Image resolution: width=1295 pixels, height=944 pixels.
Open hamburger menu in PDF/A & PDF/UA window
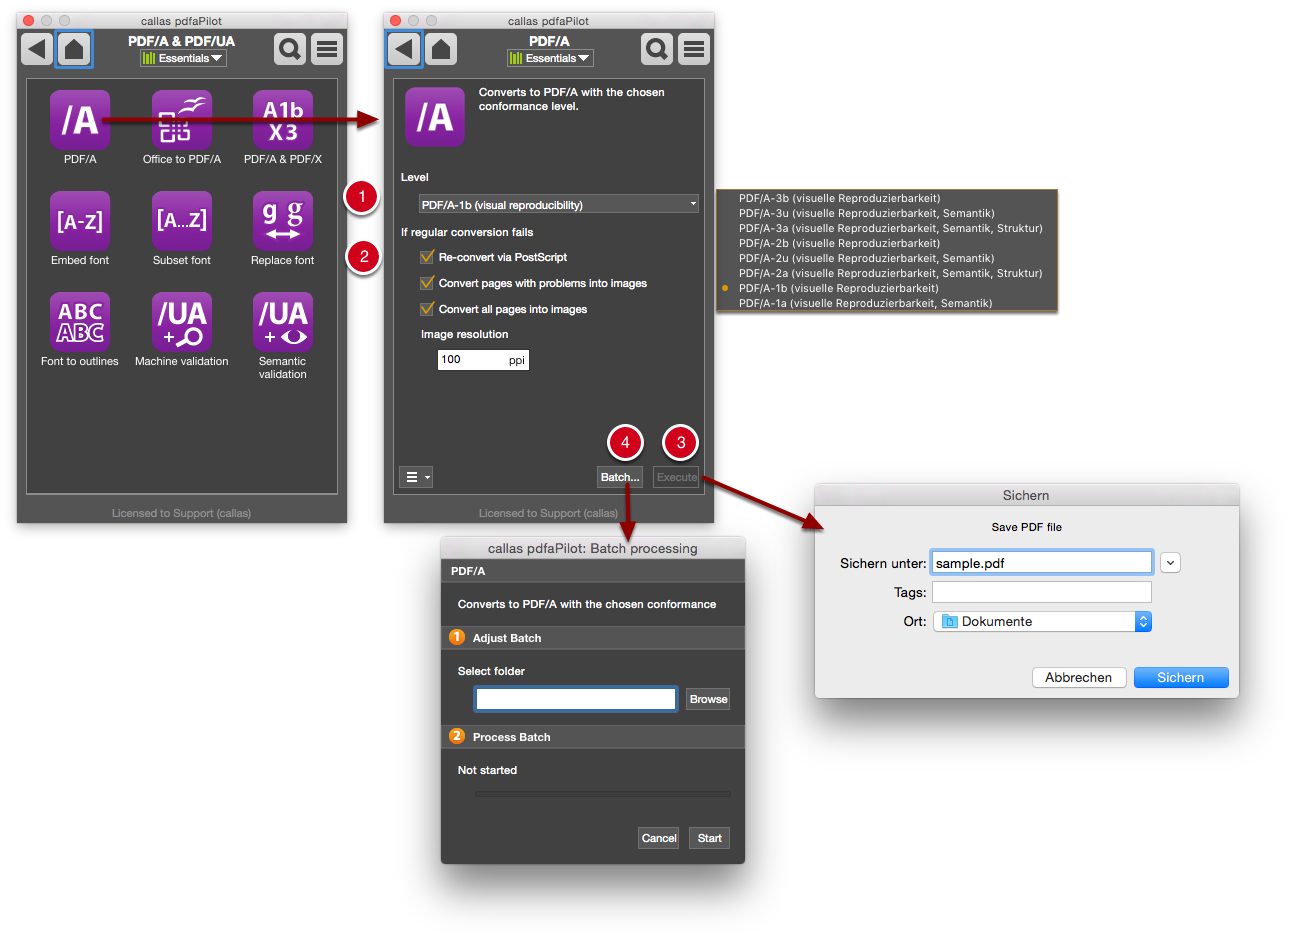[x=327, y=49]
